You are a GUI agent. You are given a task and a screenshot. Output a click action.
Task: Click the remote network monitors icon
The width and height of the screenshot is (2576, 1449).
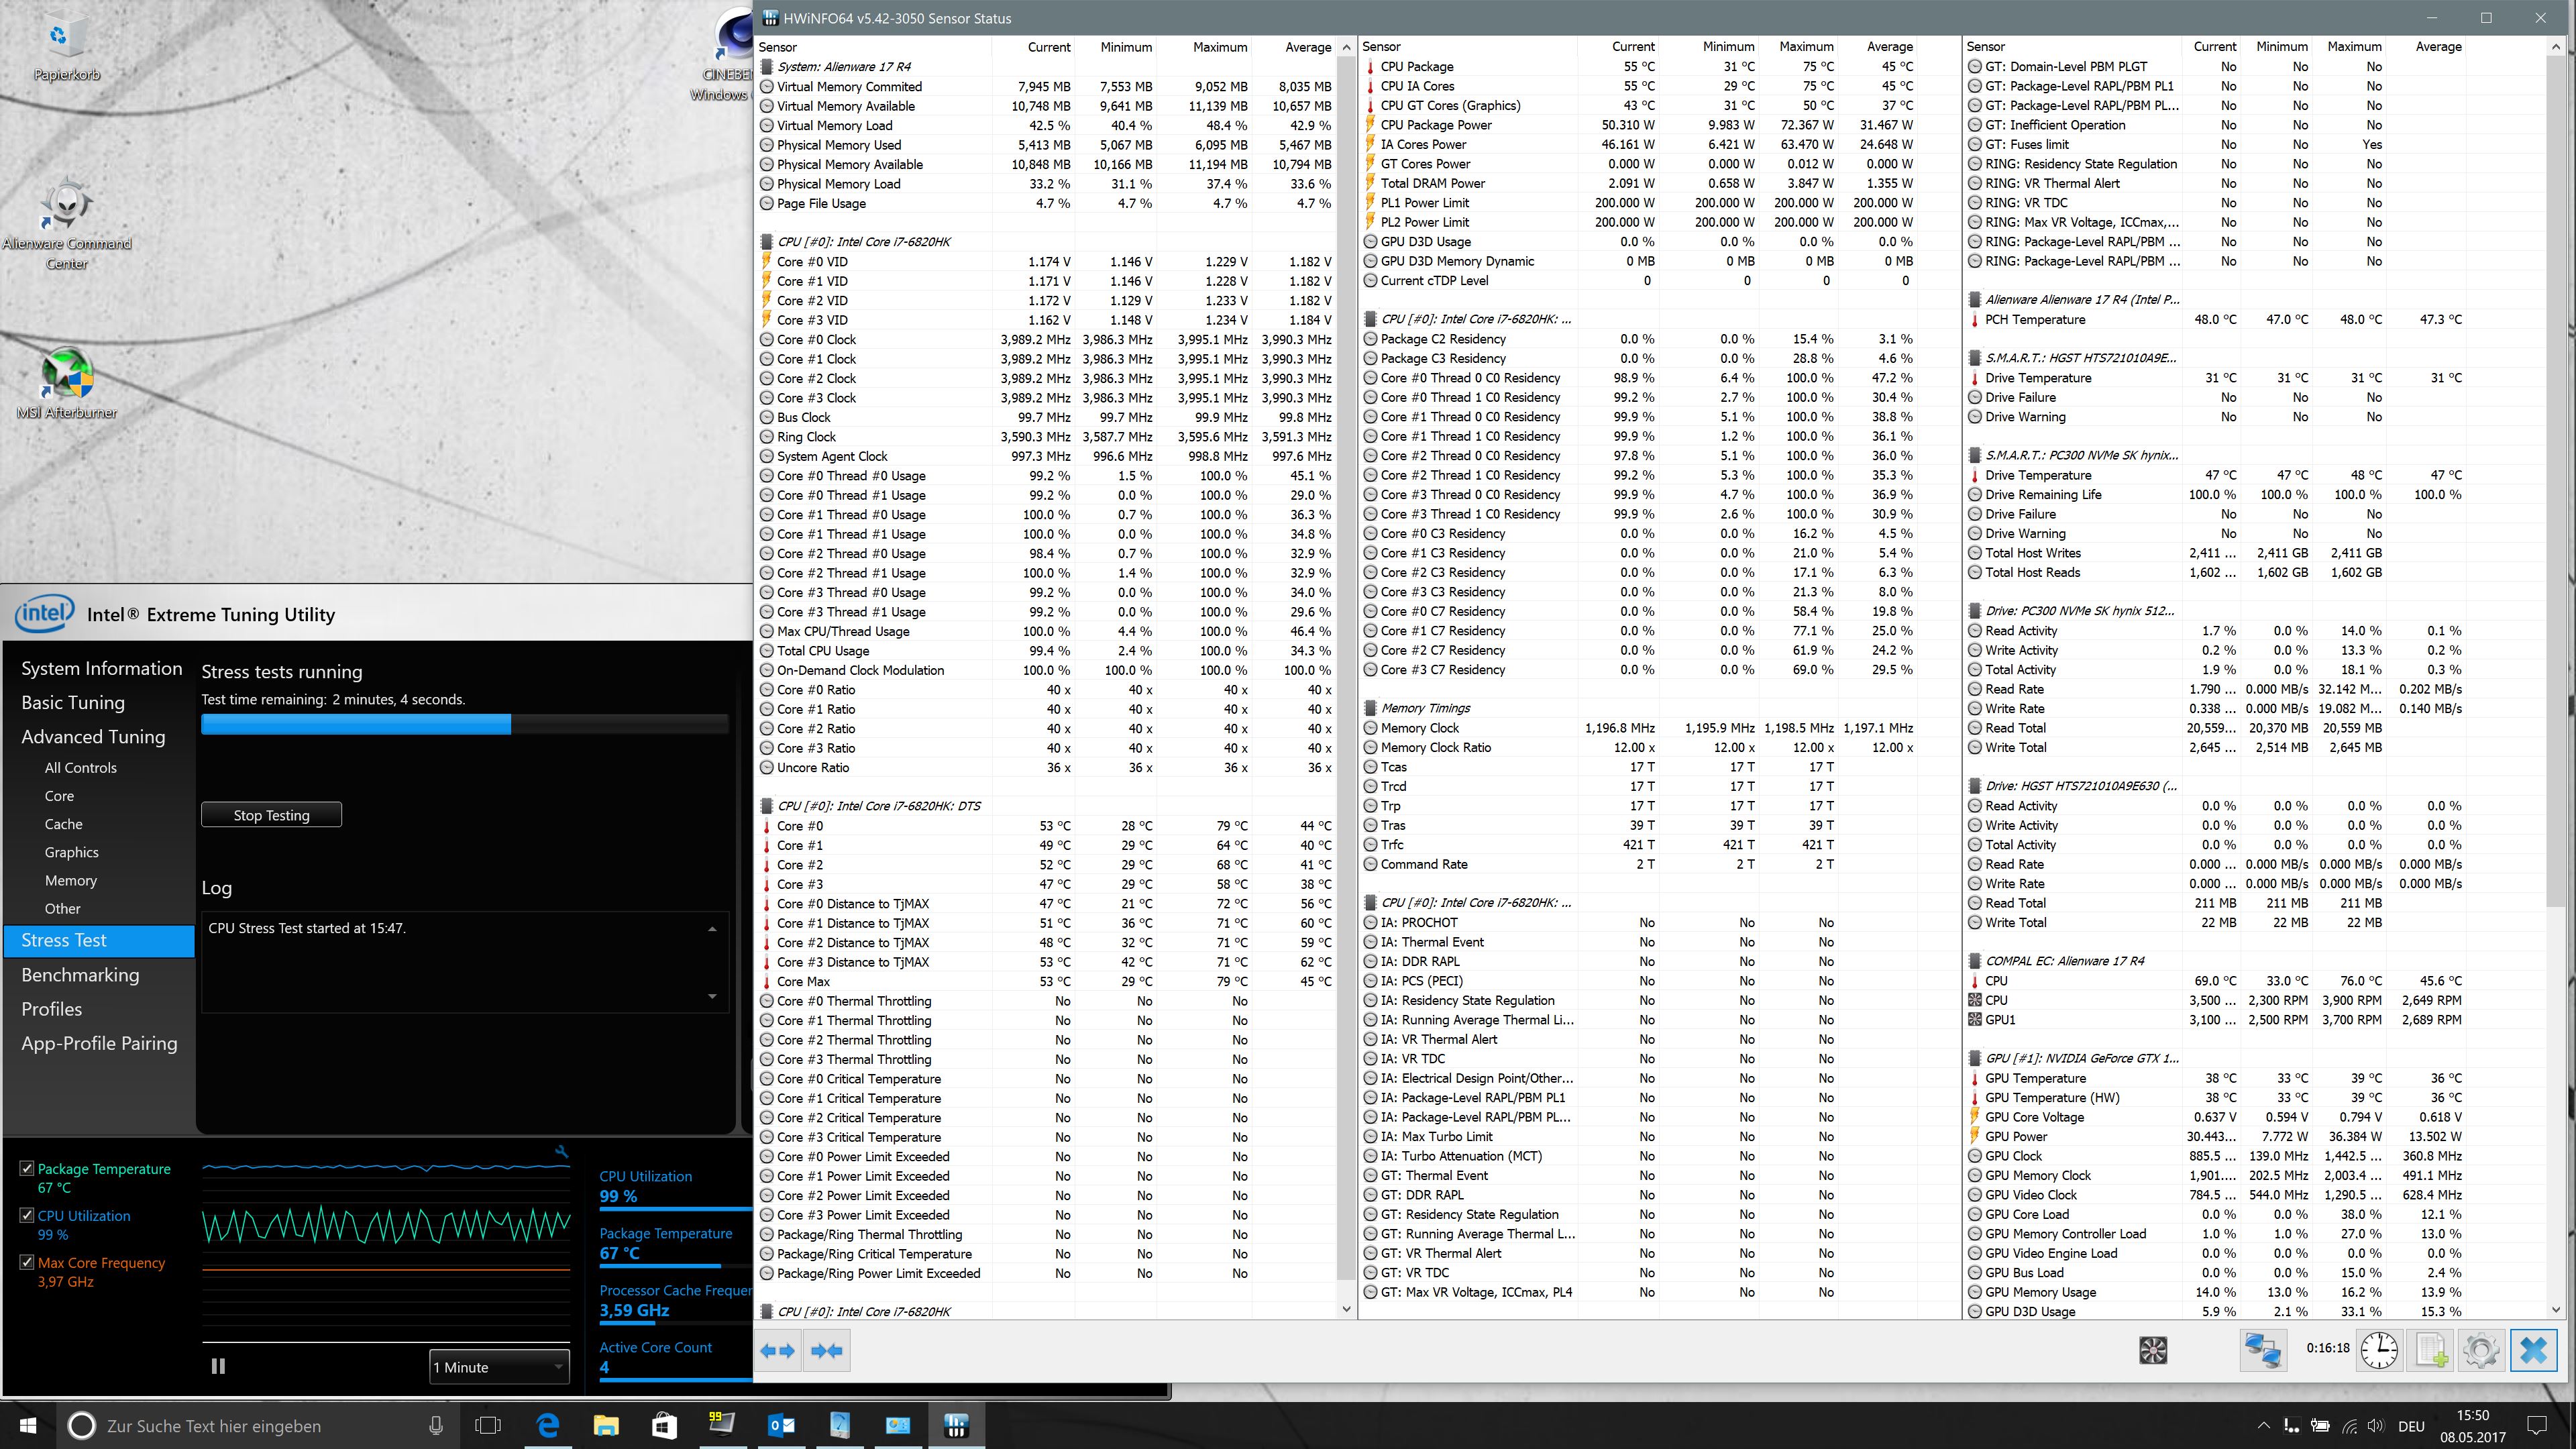point(2262,1351)
